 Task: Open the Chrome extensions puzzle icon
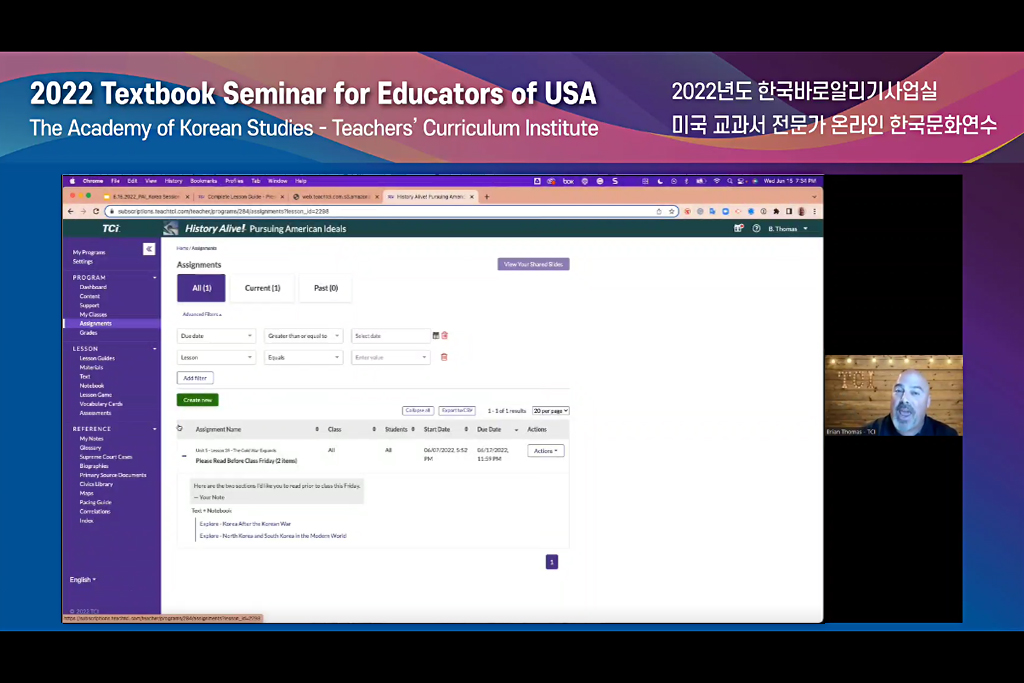776,211
